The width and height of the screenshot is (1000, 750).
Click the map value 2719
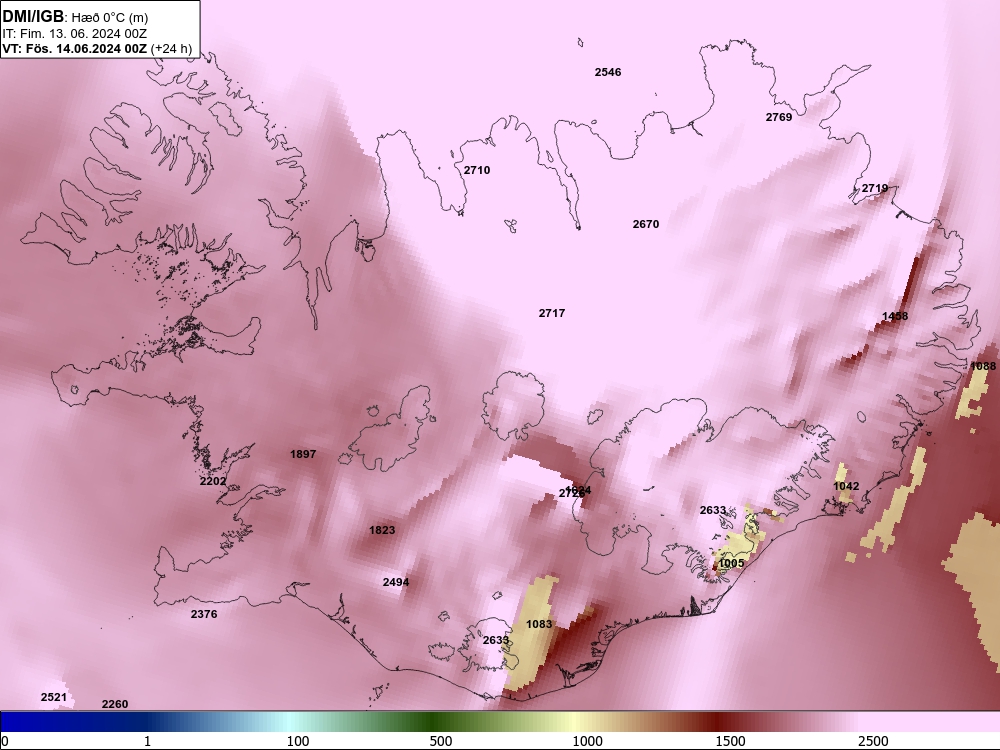click(x=875, y=188)
